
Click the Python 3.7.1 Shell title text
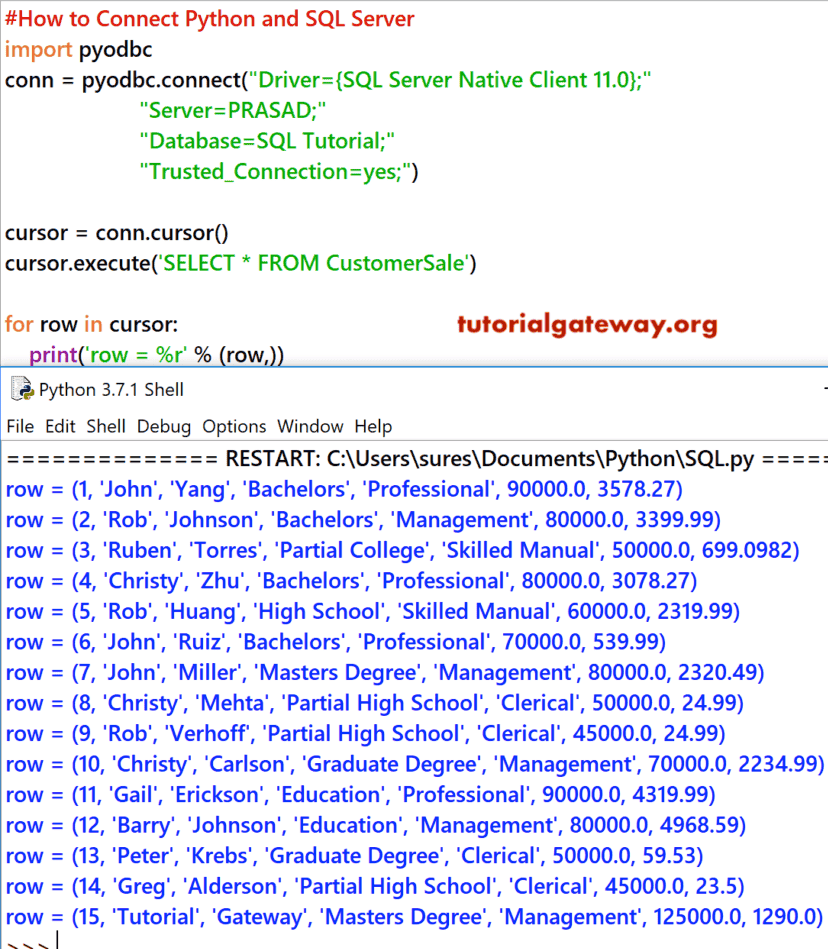pyautogui.click(x=113, y=390)
